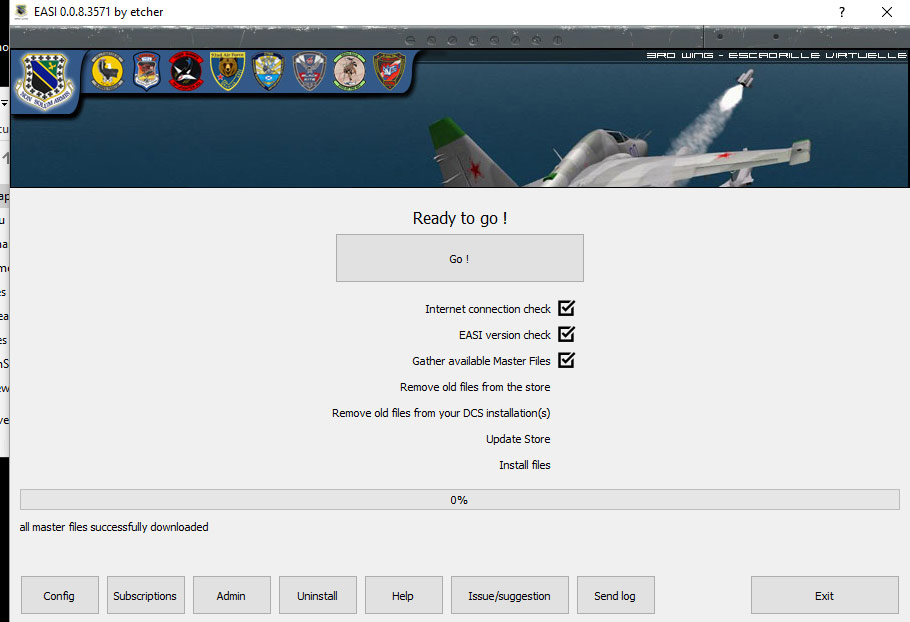Screen dimensions: 910x622
Task: Click the title bar question mark help button
Action: point(842,12)
